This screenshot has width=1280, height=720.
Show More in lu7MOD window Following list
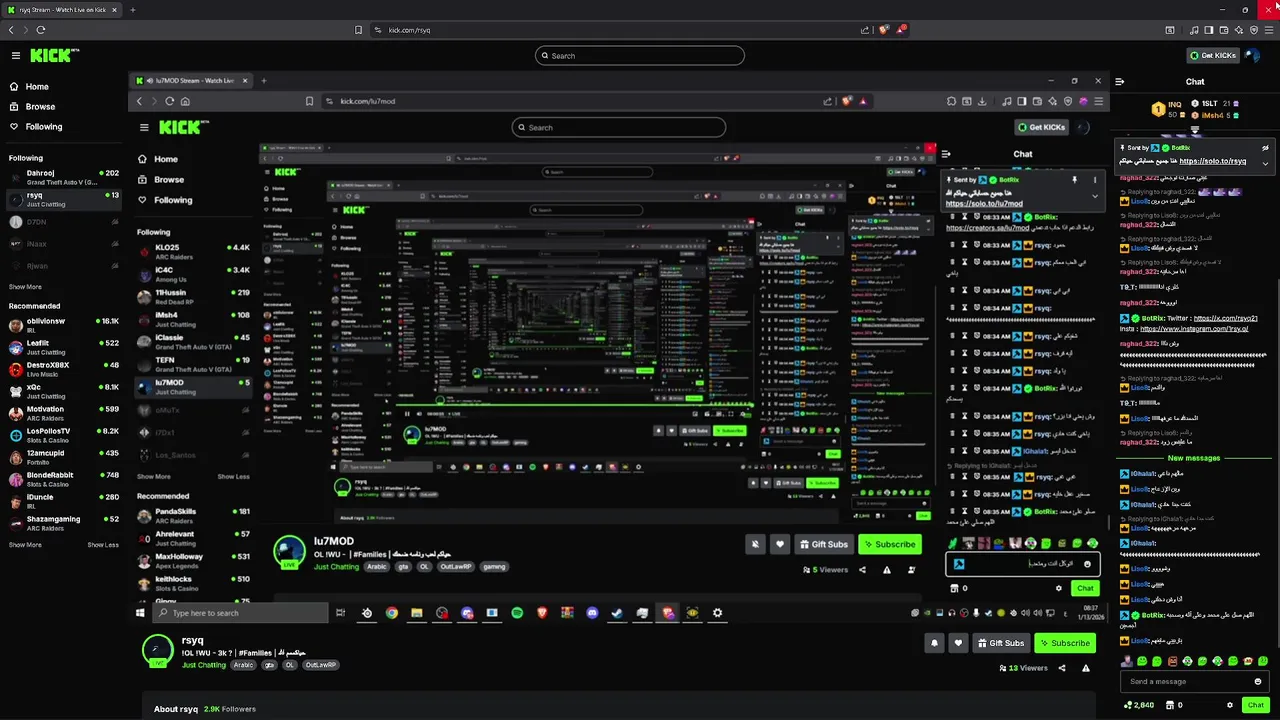click(154, 476)
